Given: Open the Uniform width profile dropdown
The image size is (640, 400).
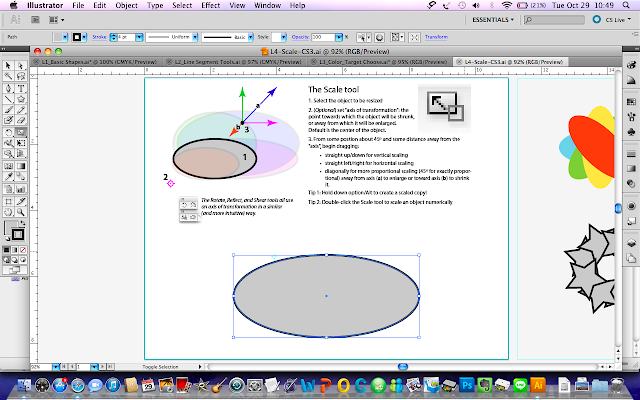Looking at the screenshot, I should pos(195,37).
